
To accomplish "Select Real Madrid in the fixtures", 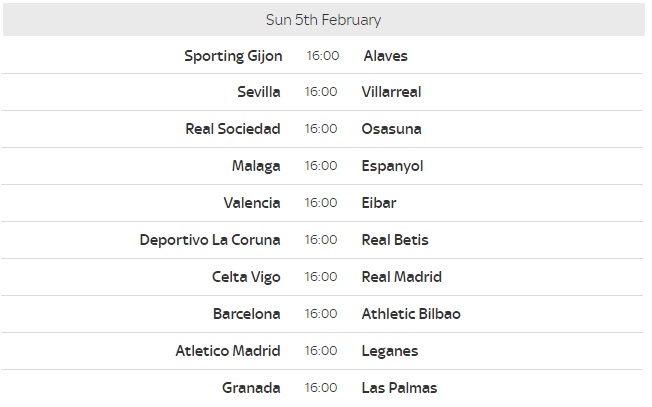I will pos(401,277).
